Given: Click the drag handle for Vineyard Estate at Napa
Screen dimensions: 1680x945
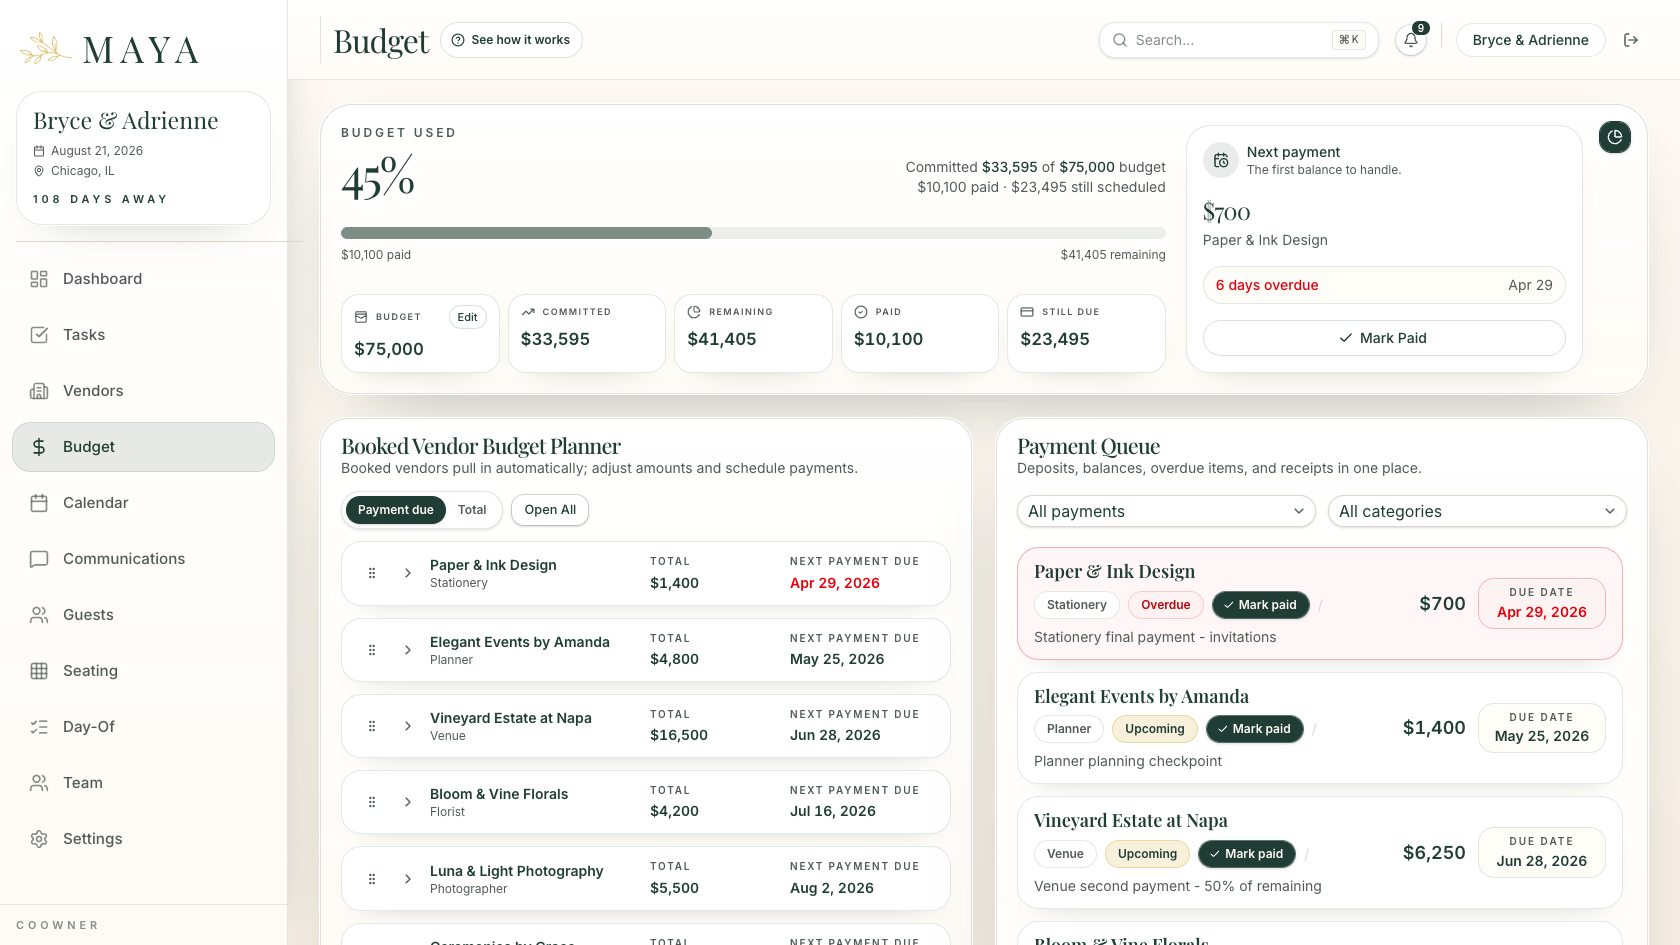Looking at the screenshot, I should coord(372,726).
